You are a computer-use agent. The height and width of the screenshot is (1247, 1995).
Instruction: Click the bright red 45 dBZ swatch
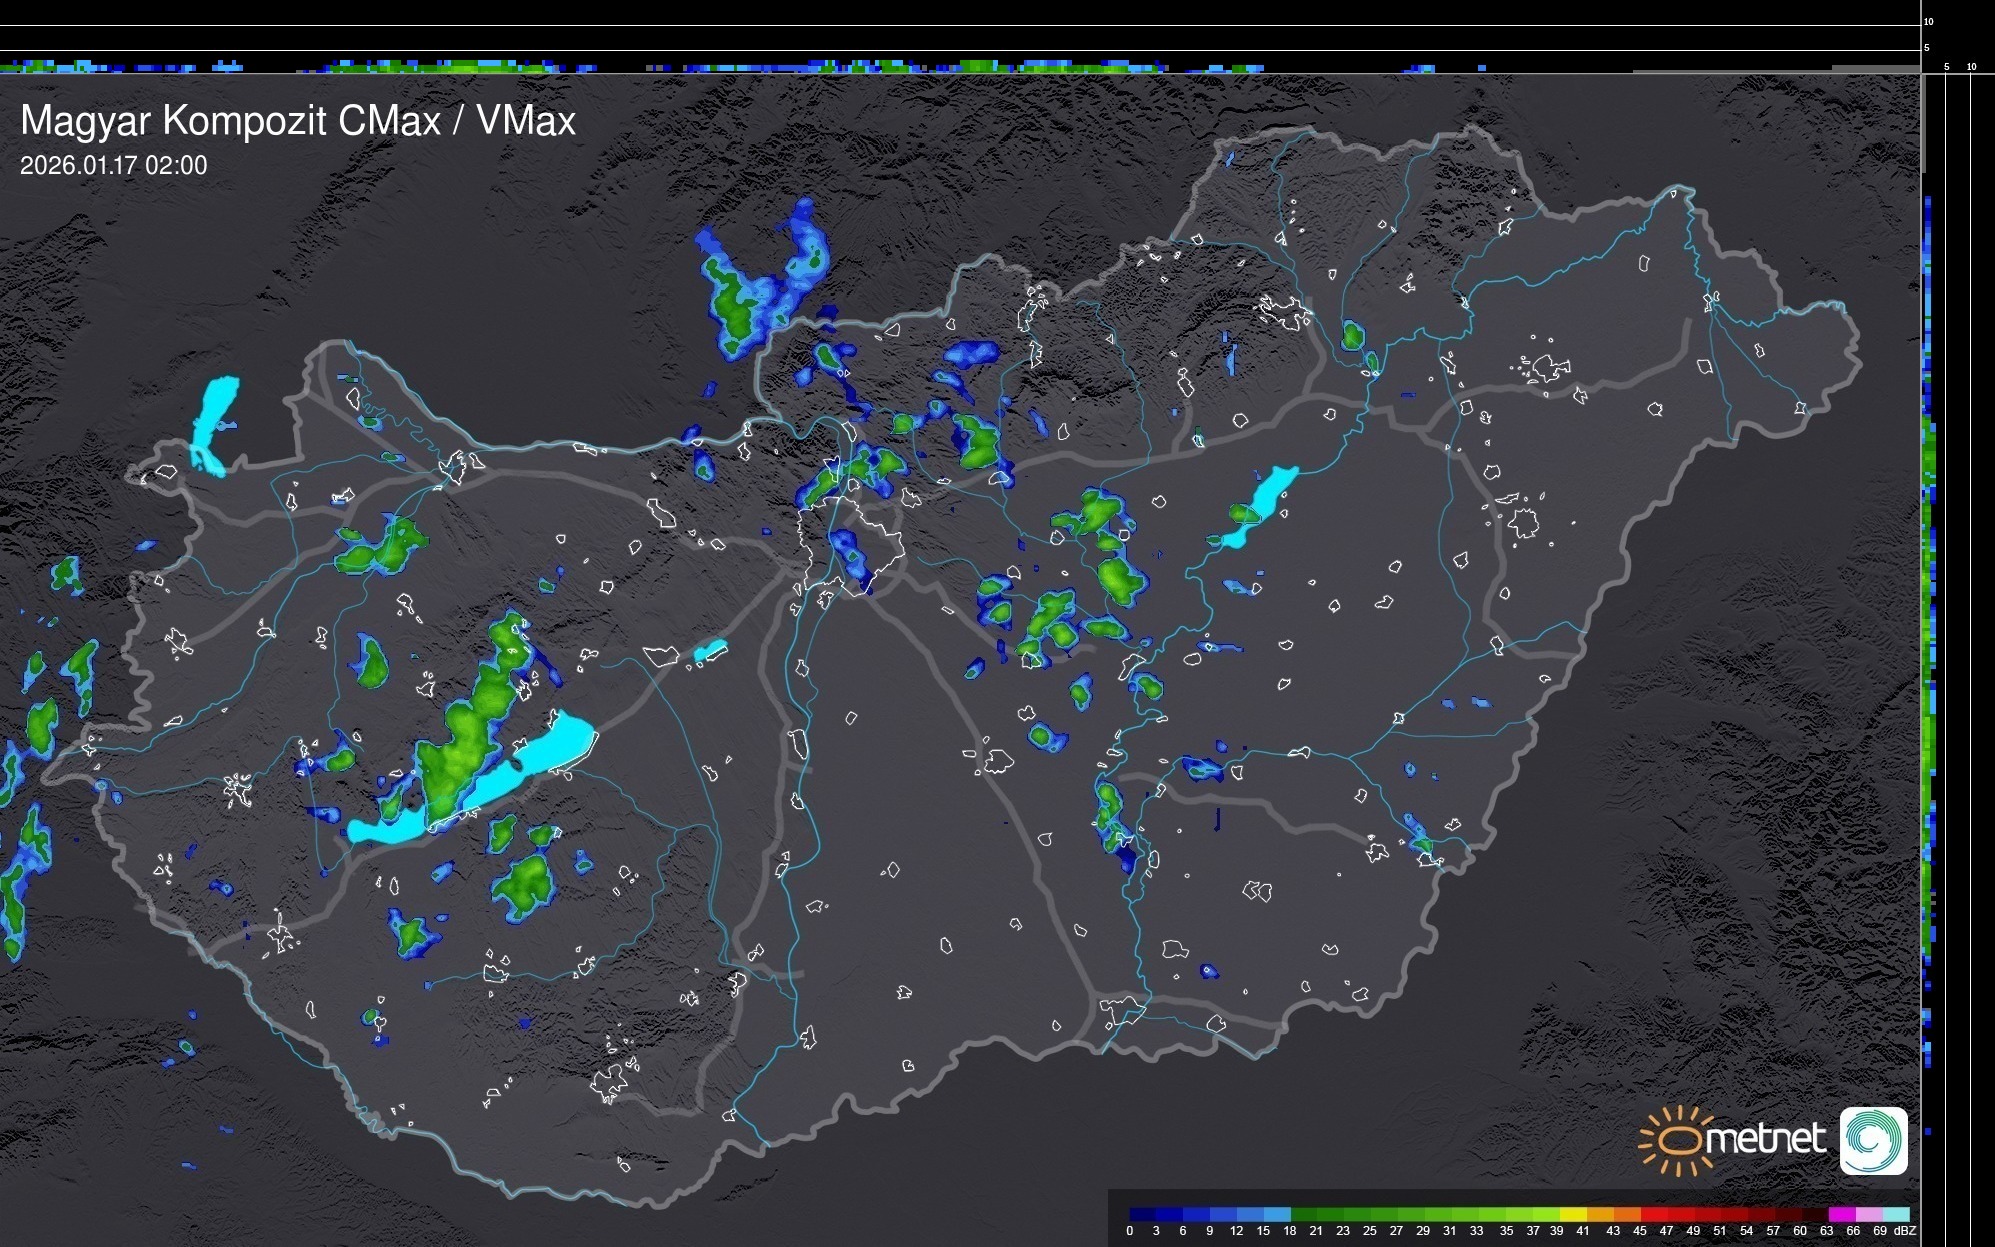(x=1652, y=1214)
